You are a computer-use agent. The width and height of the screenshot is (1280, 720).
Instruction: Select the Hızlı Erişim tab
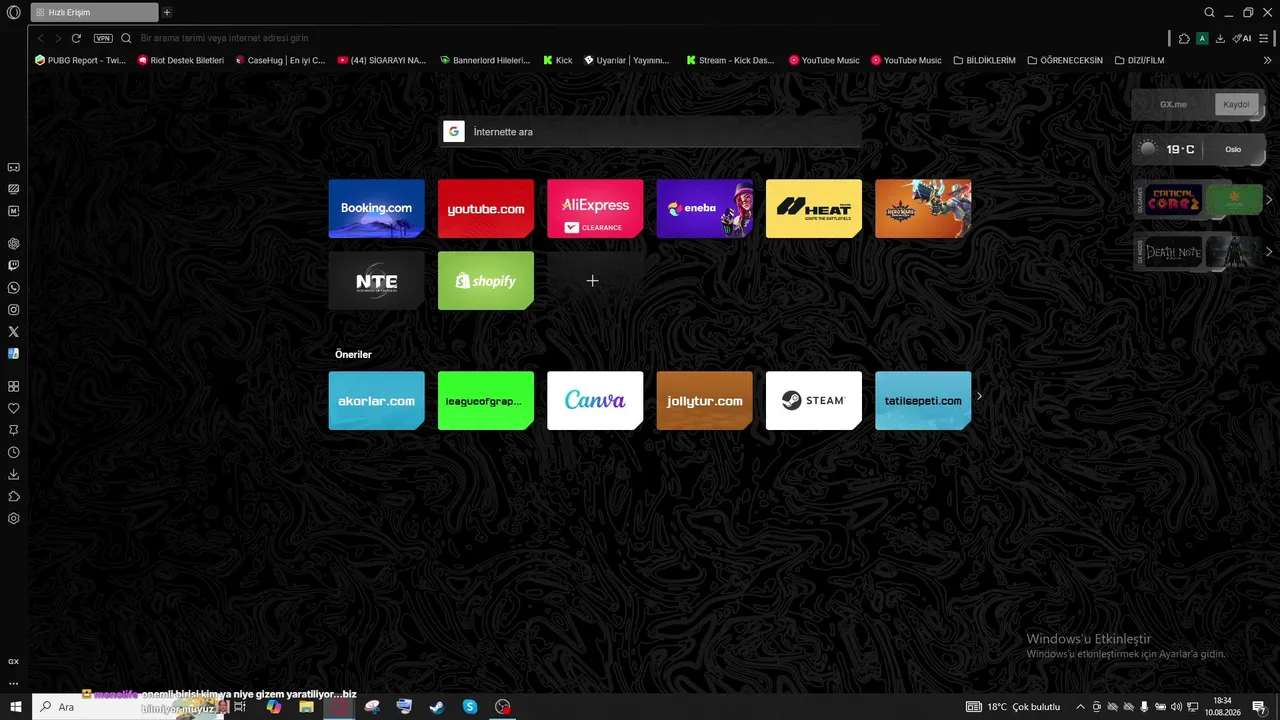coord(96,13)
